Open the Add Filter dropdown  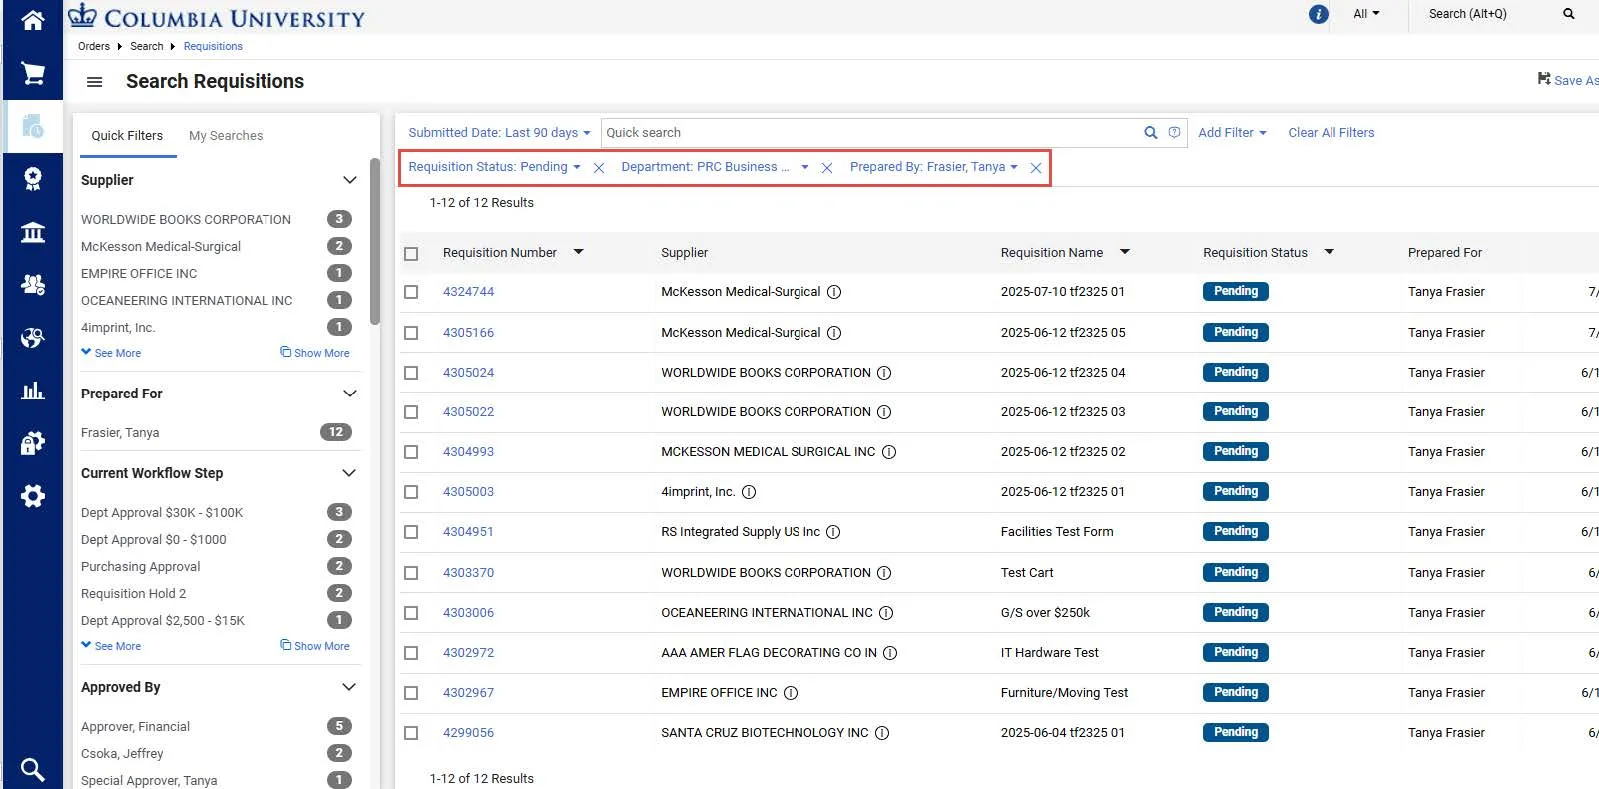point(1232,133)
